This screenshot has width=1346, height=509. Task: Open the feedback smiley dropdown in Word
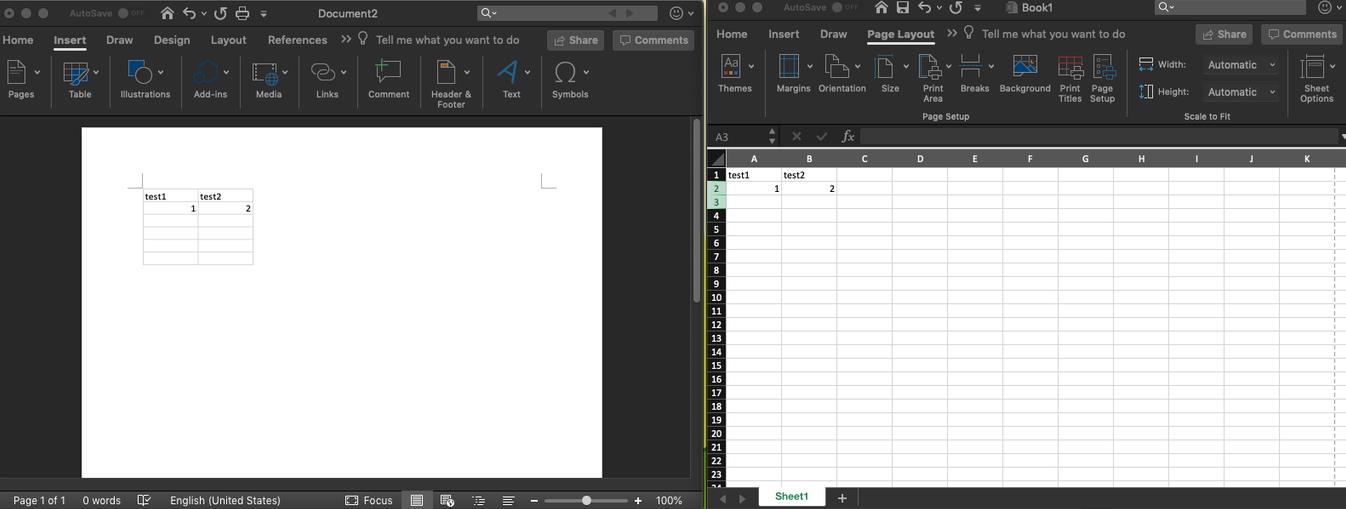pos(682,13)
